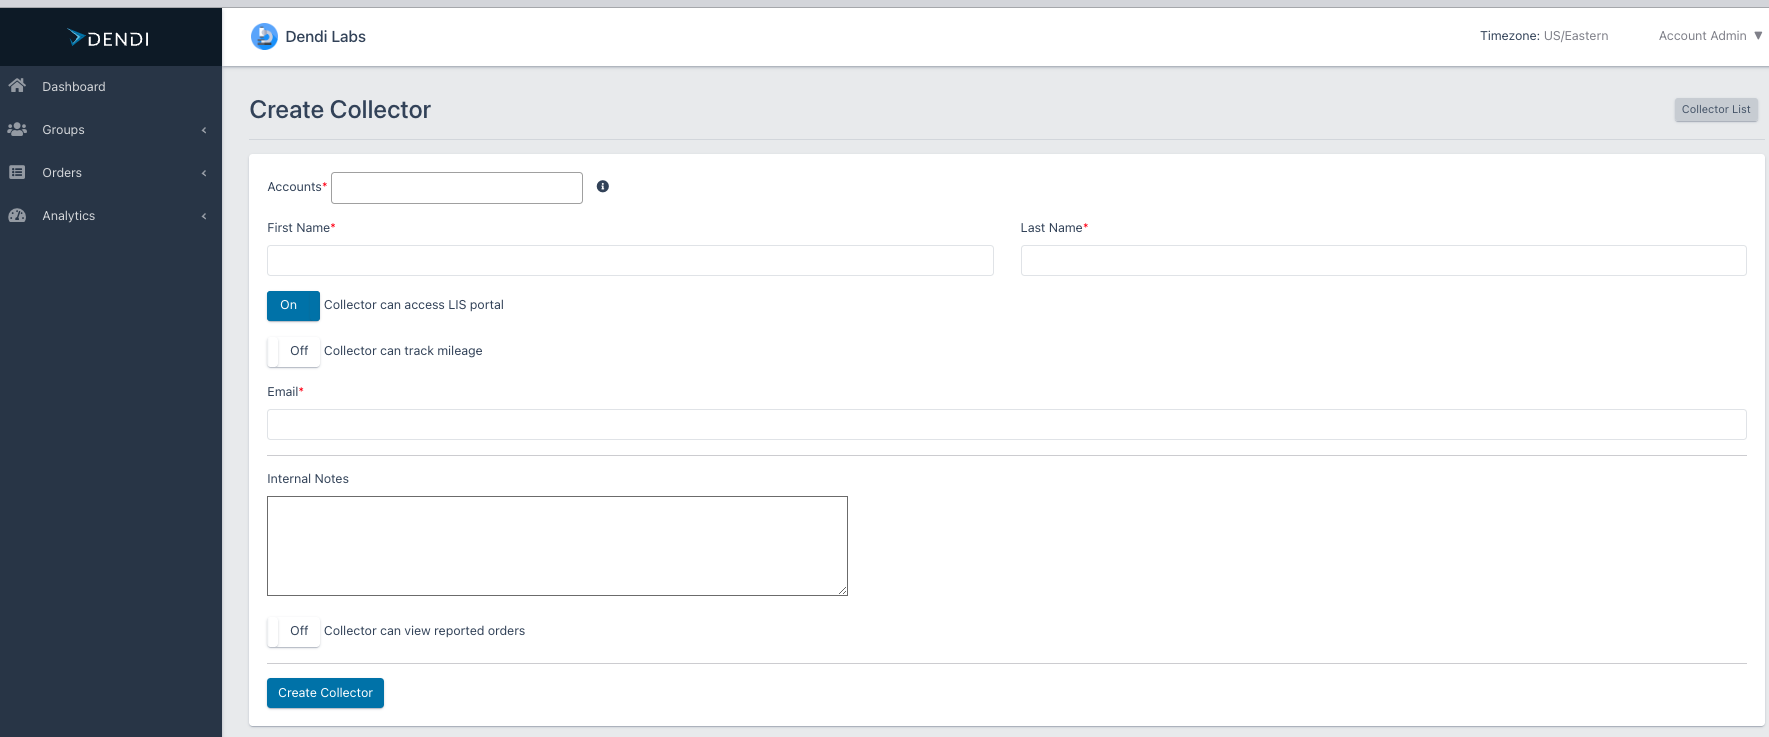
Task: Click the Email field label
Action: pyautogui.click(x=285, y=392)
